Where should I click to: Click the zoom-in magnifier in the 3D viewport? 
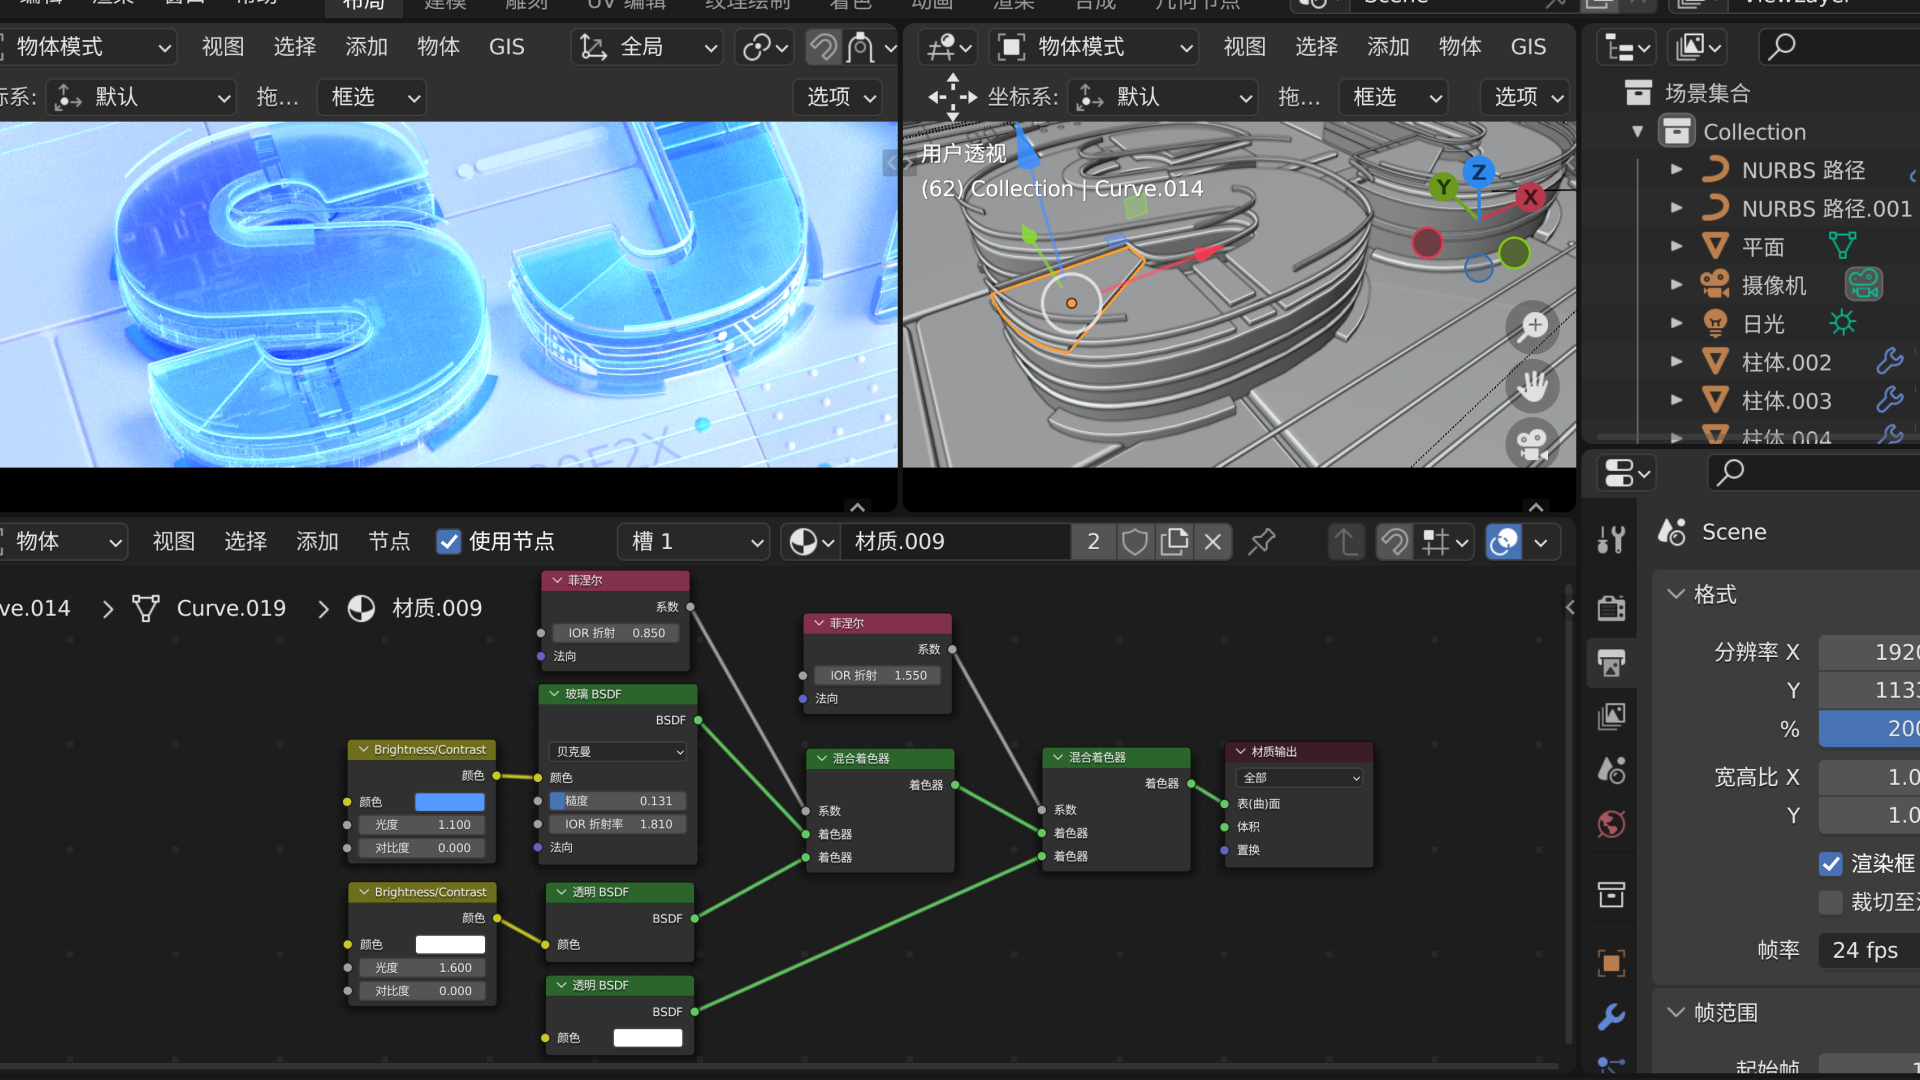(1531, 325)
